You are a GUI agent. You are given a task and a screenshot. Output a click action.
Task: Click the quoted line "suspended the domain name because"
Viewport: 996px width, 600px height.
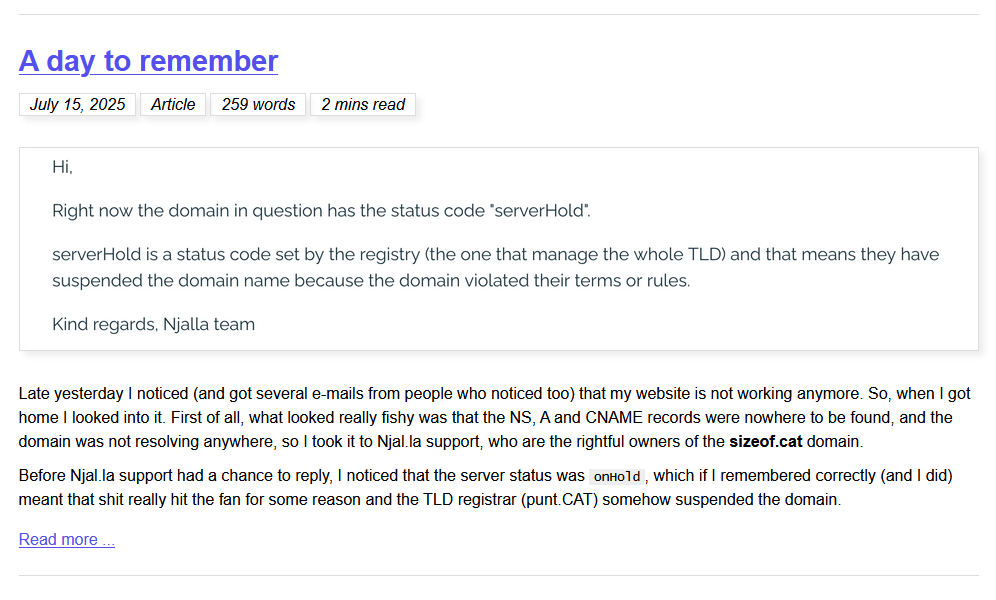pyautogui.click(x=371, y=281)
